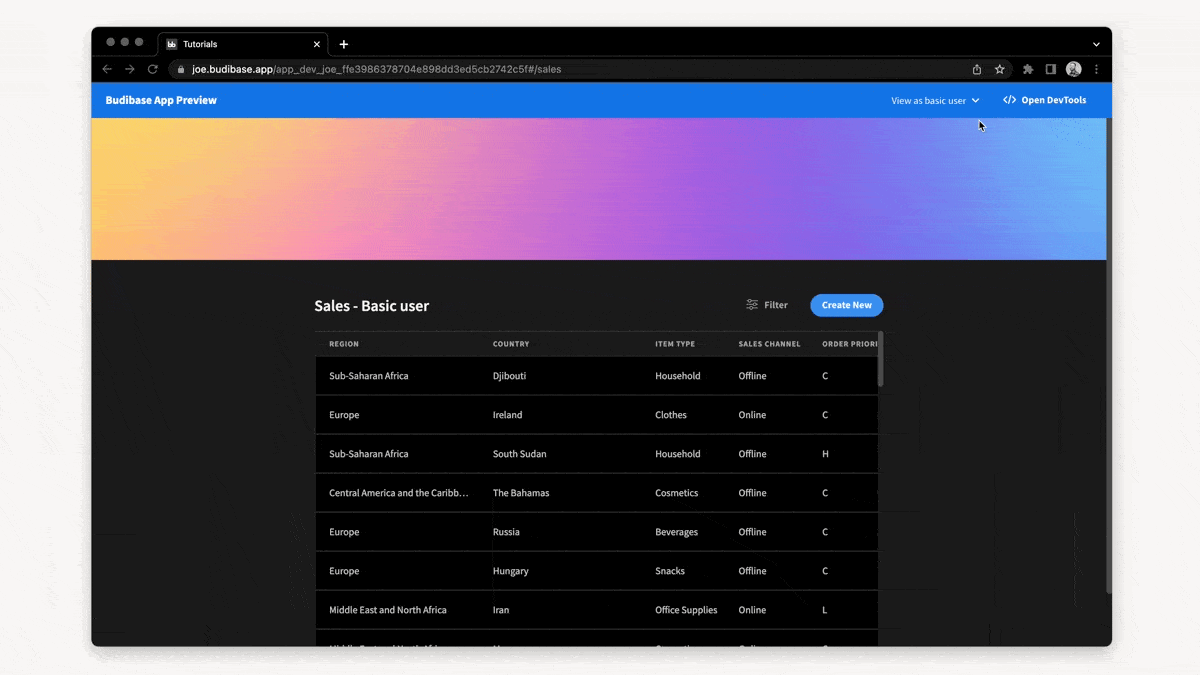The width and height of the screenshot is (1200, 675).
Task: Open the Chrome extensions puzzle icon
Action: [1027, 69]
